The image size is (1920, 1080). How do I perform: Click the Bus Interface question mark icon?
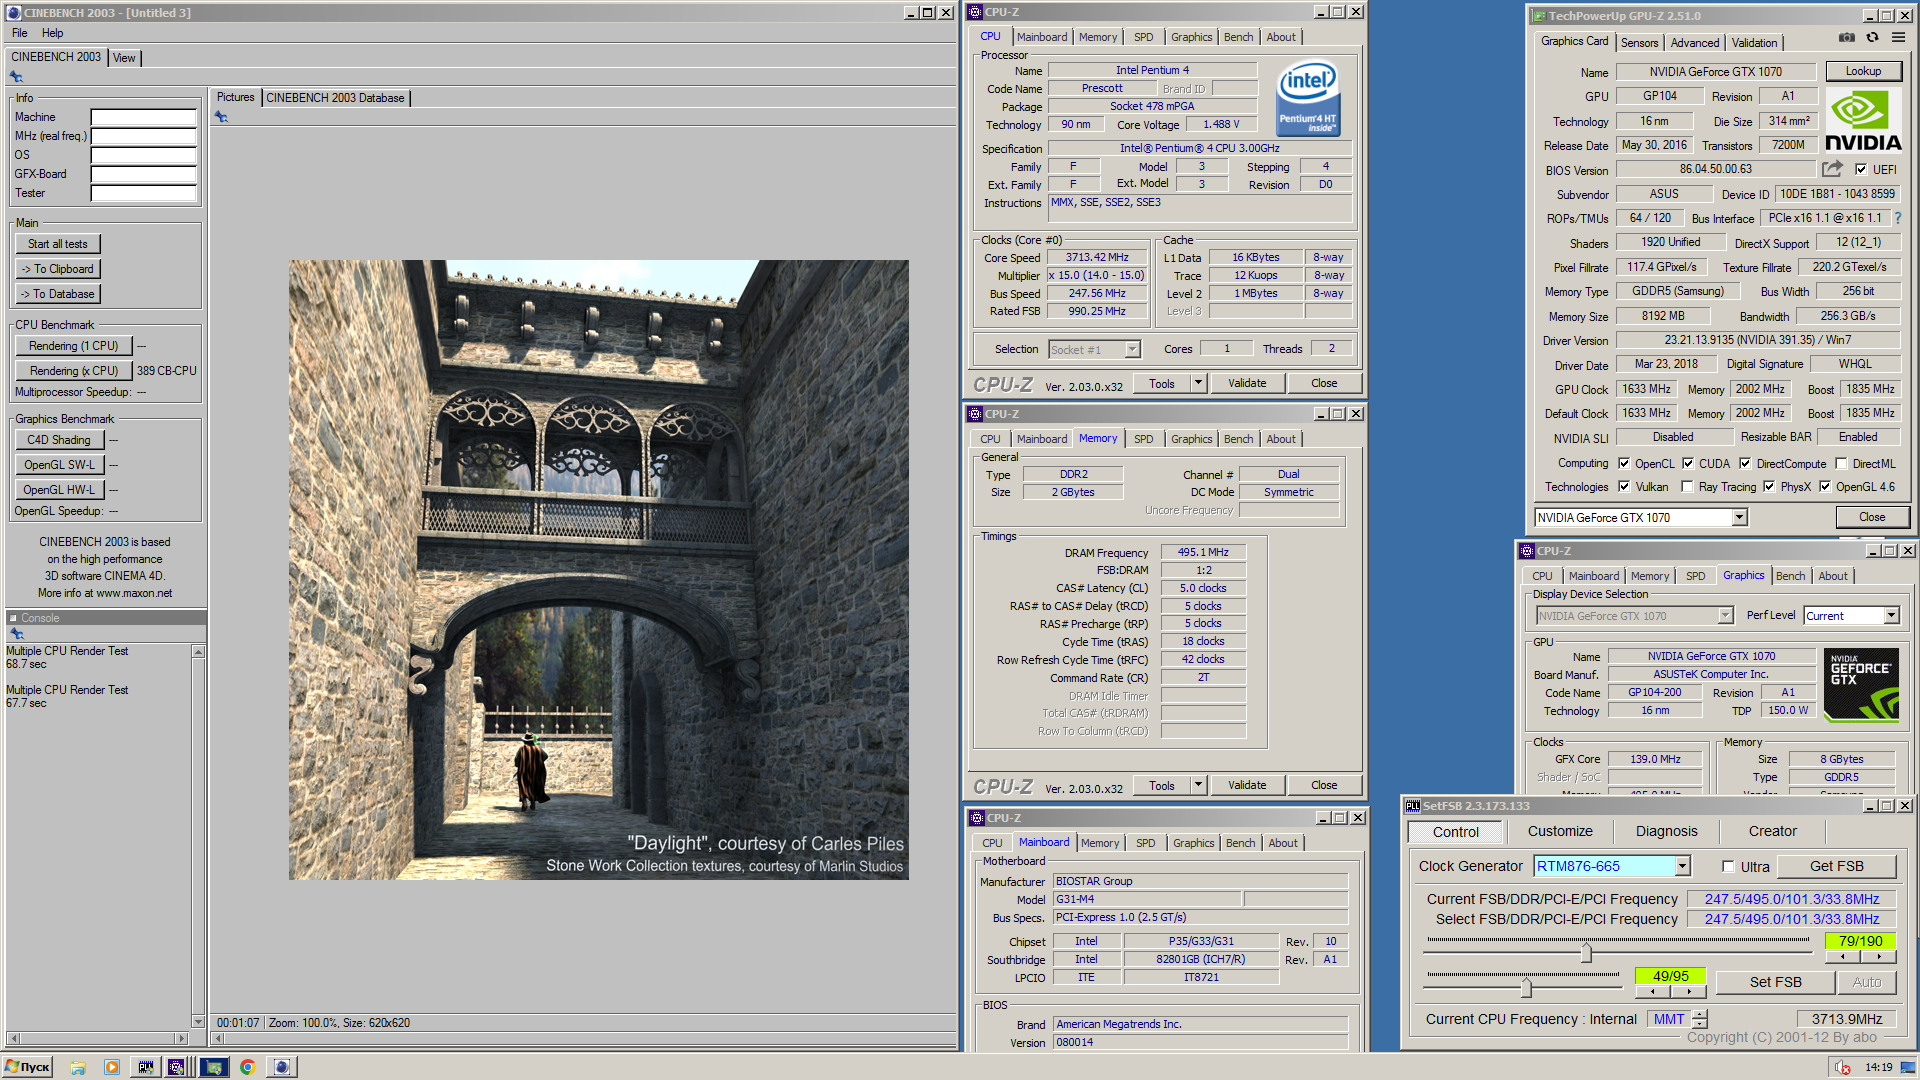coord(1897,218)
